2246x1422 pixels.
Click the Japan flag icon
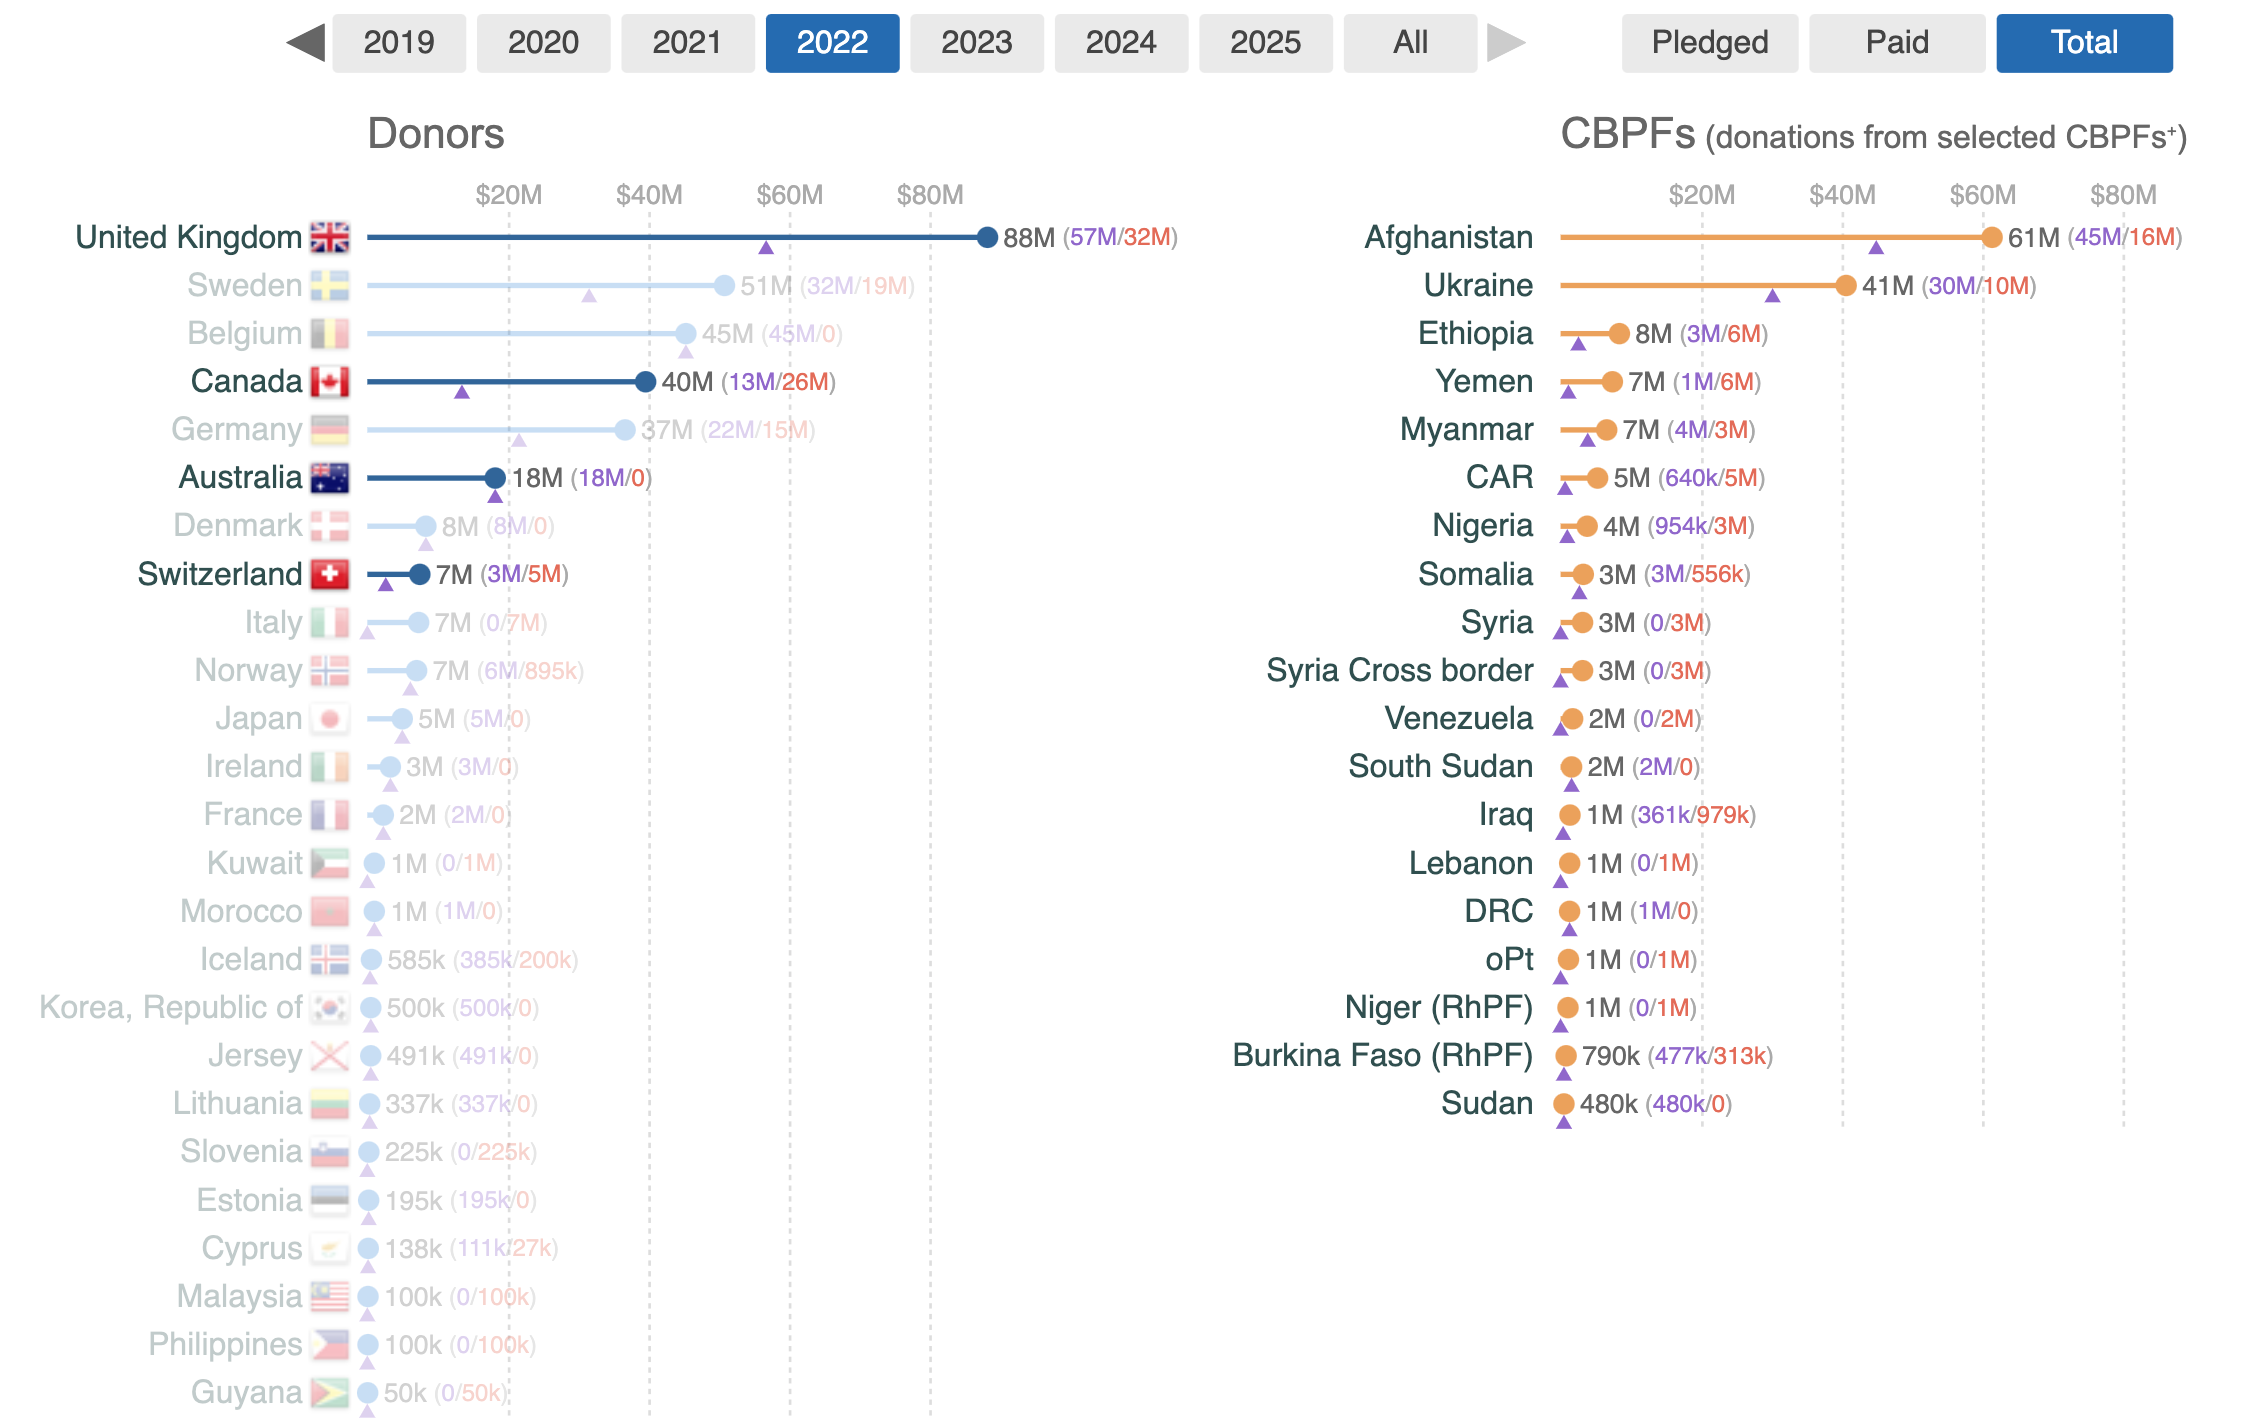coord(329,718)
